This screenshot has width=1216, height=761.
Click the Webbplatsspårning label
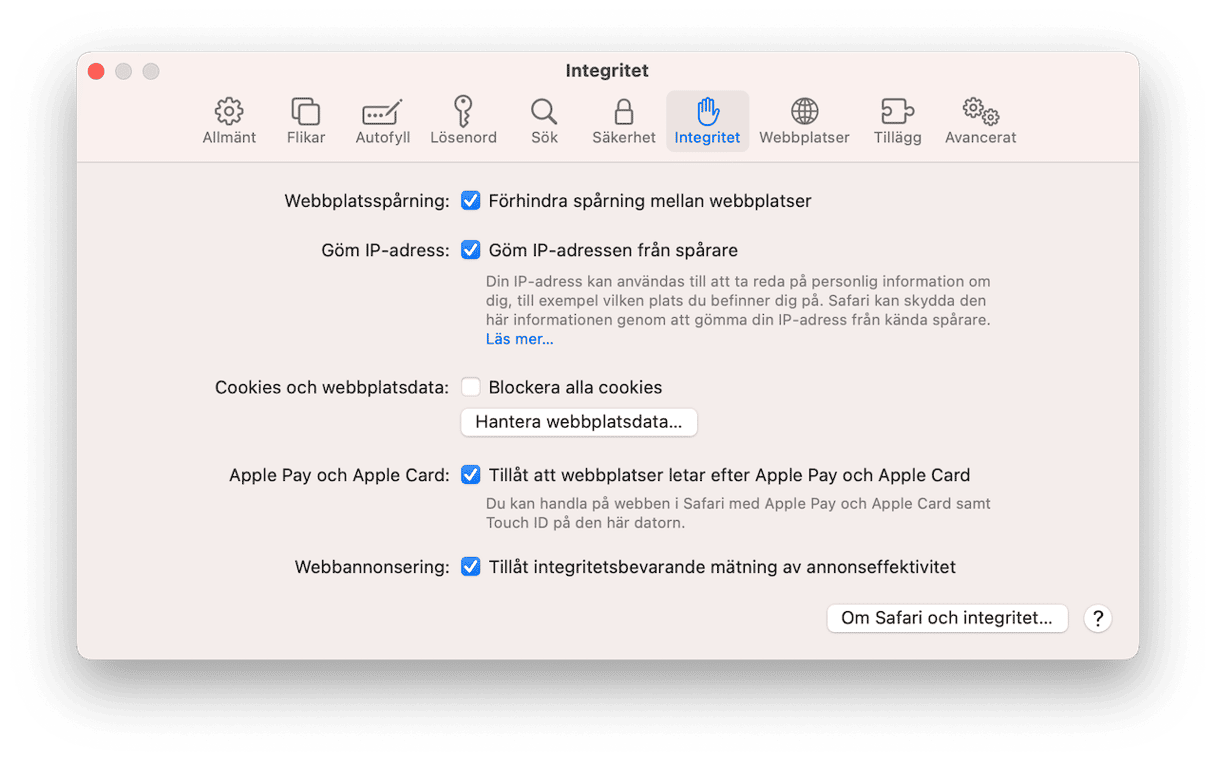(367, 201)
